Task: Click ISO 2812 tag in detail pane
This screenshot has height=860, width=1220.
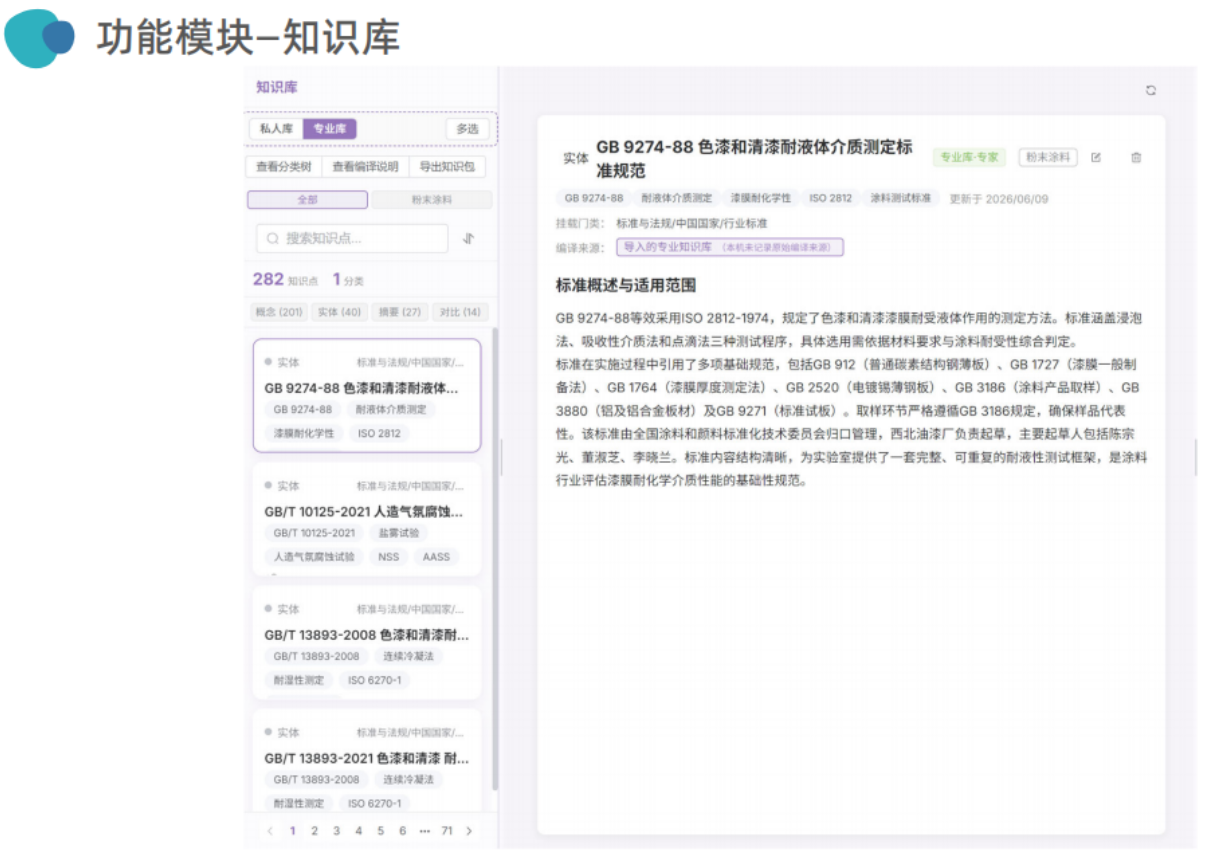Action: 831,198
